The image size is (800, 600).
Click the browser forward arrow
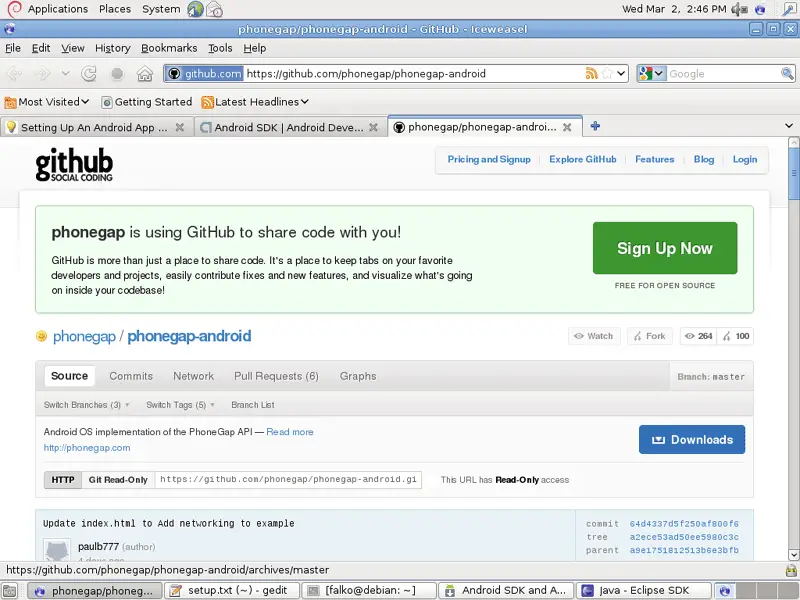42,74
